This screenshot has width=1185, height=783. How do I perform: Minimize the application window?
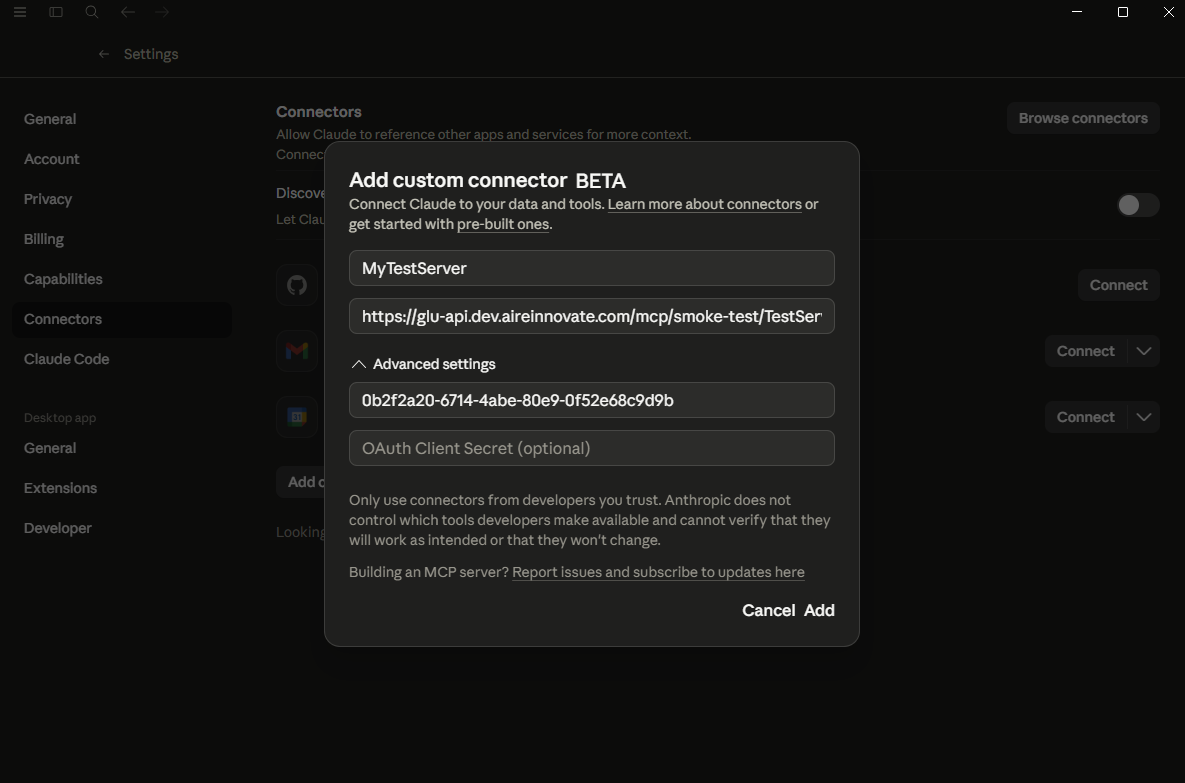[x=1078, y=12]
